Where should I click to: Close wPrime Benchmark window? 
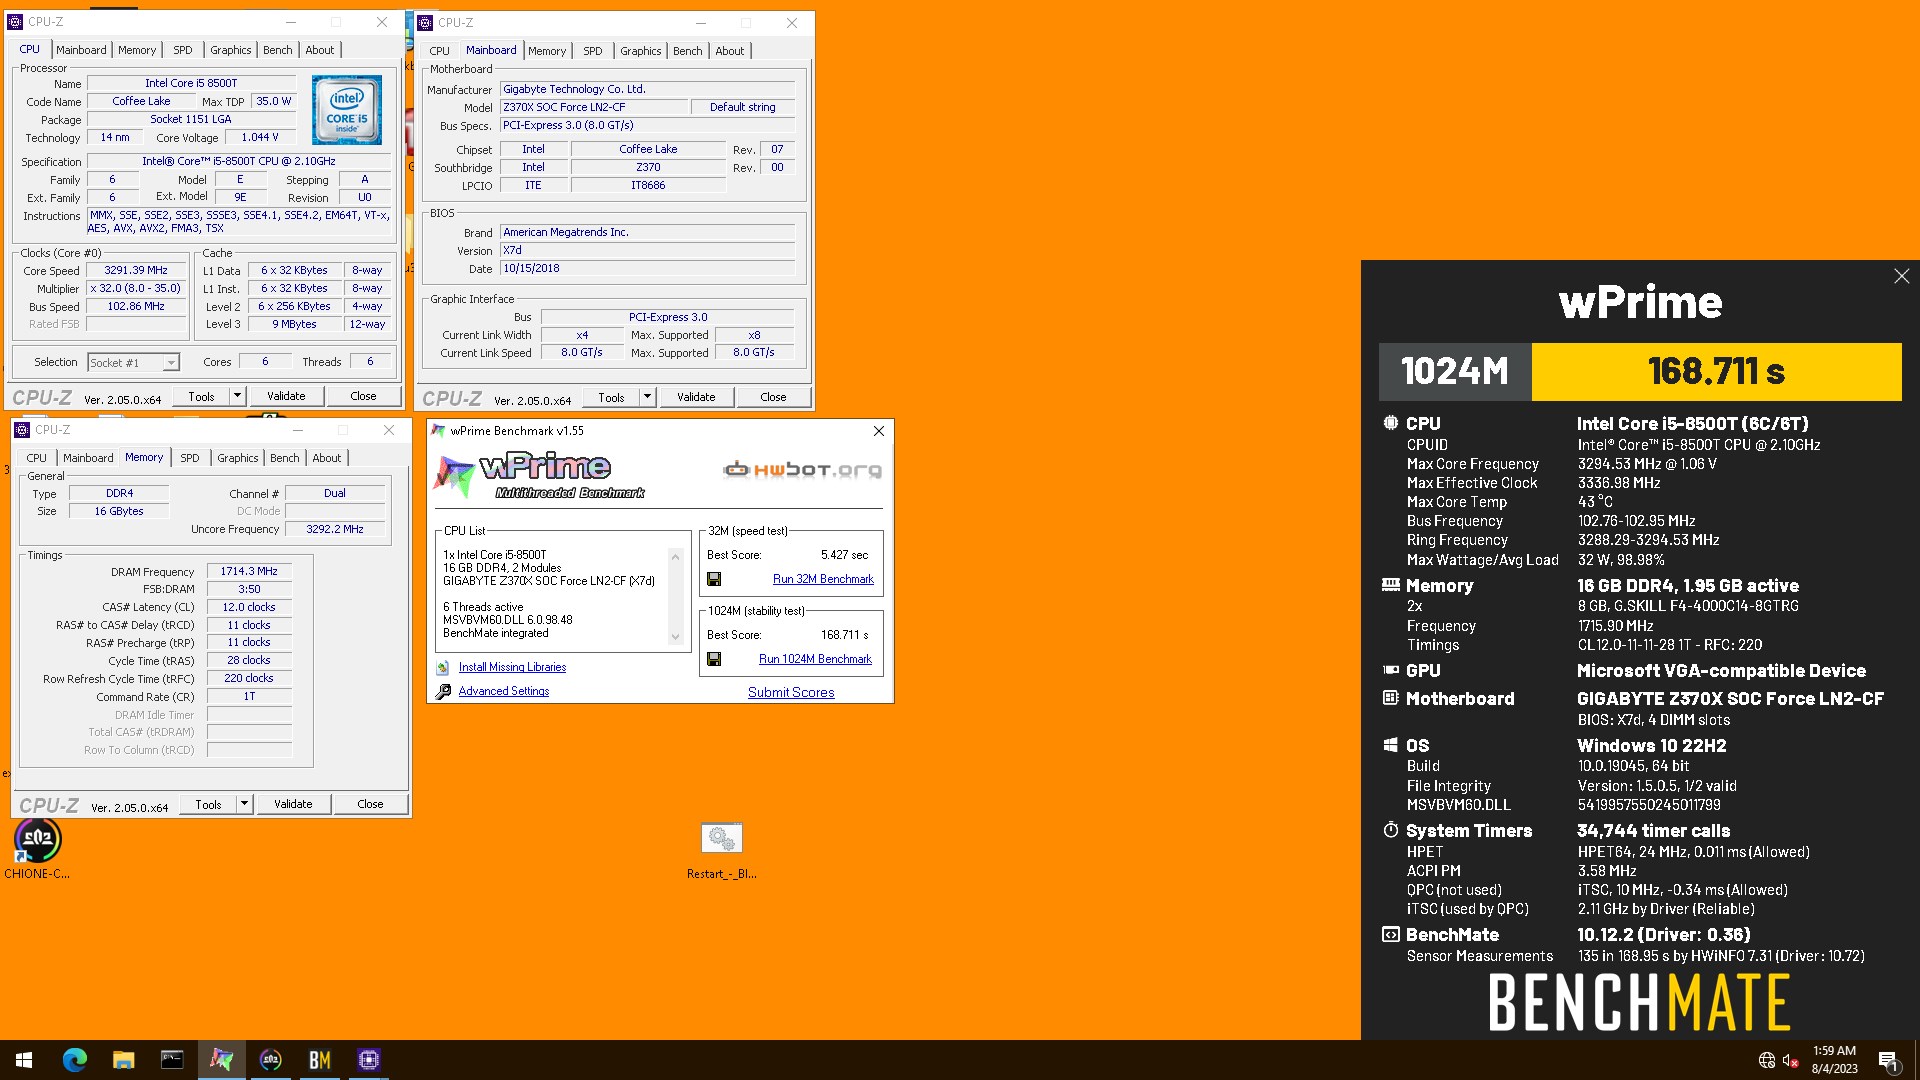(878, 431)
